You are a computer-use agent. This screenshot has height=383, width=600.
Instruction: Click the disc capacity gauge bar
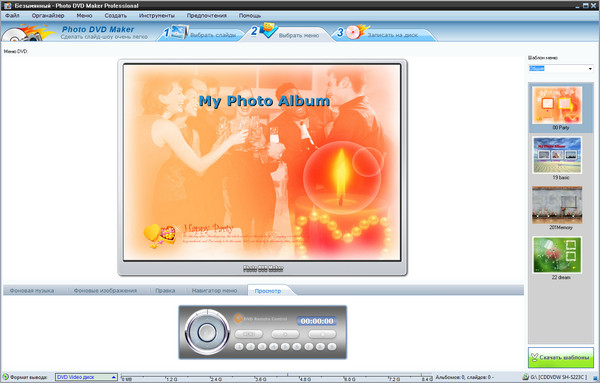click(x=276, y=378)
